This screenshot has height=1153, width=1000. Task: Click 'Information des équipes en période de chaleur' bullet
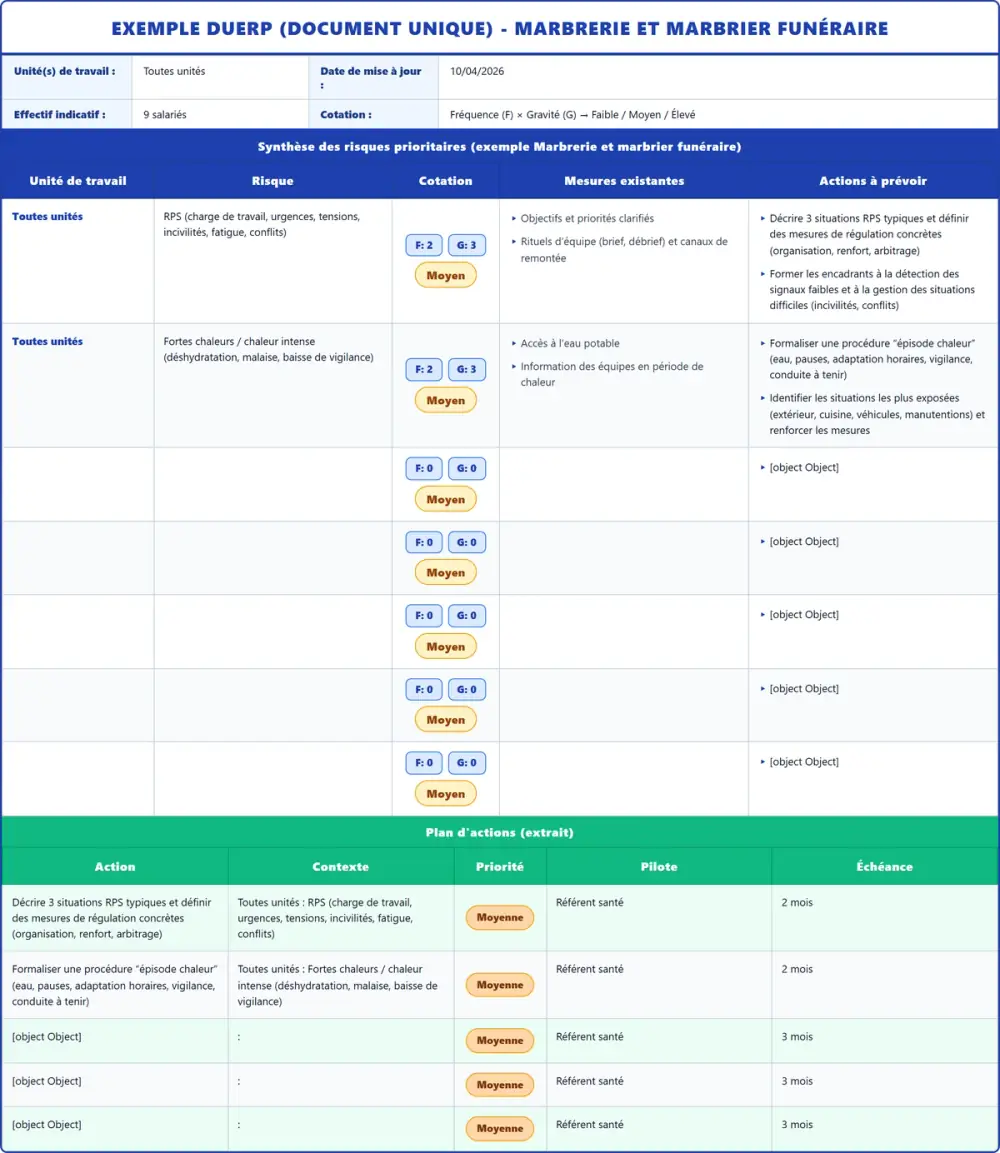(612, 374)
